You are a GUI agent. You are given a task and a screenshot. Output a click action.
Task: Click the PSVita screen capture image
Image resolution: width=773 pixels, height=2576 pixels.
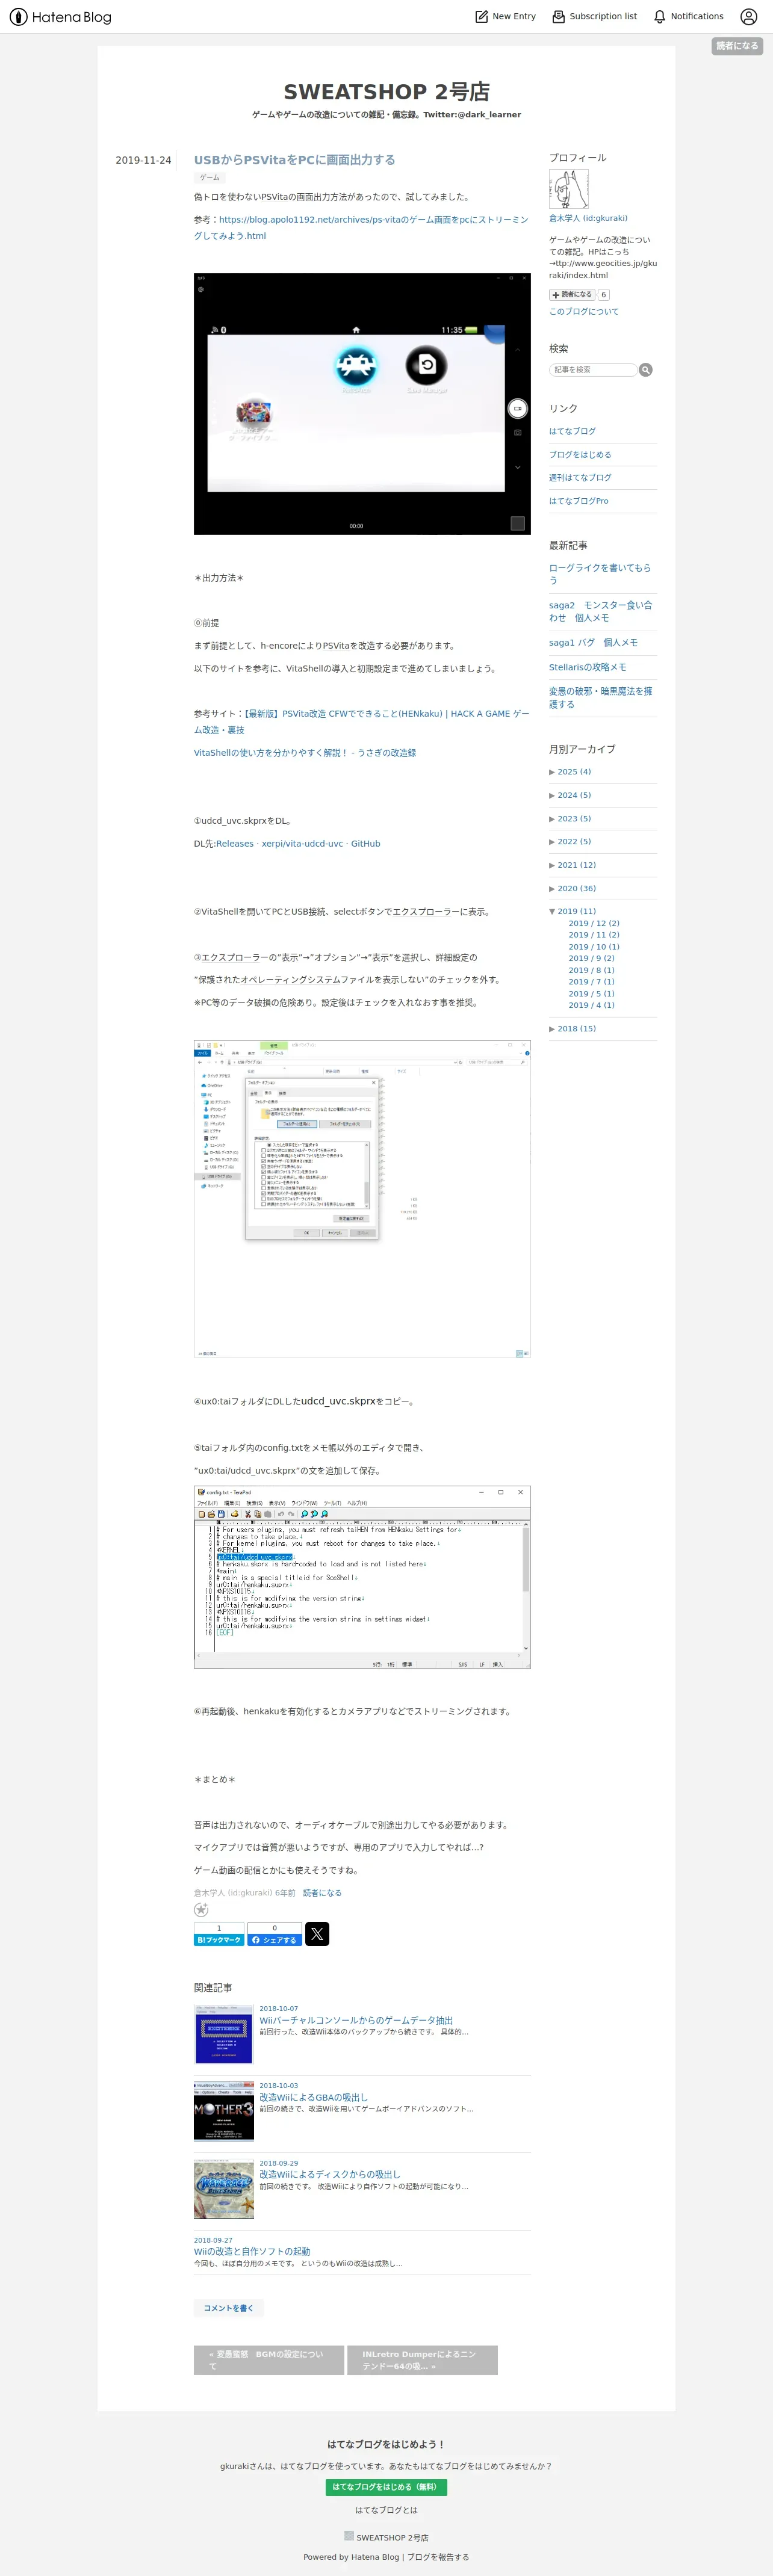362,404
